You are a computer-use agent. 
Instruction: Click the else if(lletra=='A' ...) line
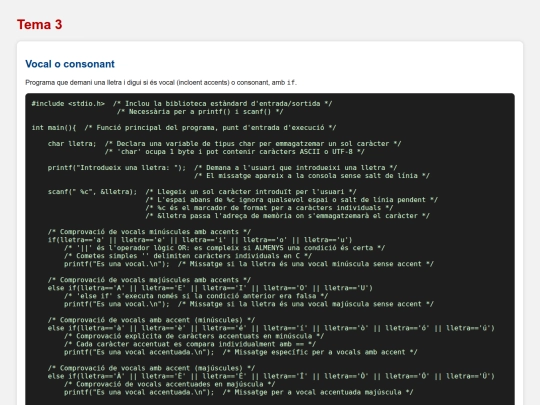point(210,288)
